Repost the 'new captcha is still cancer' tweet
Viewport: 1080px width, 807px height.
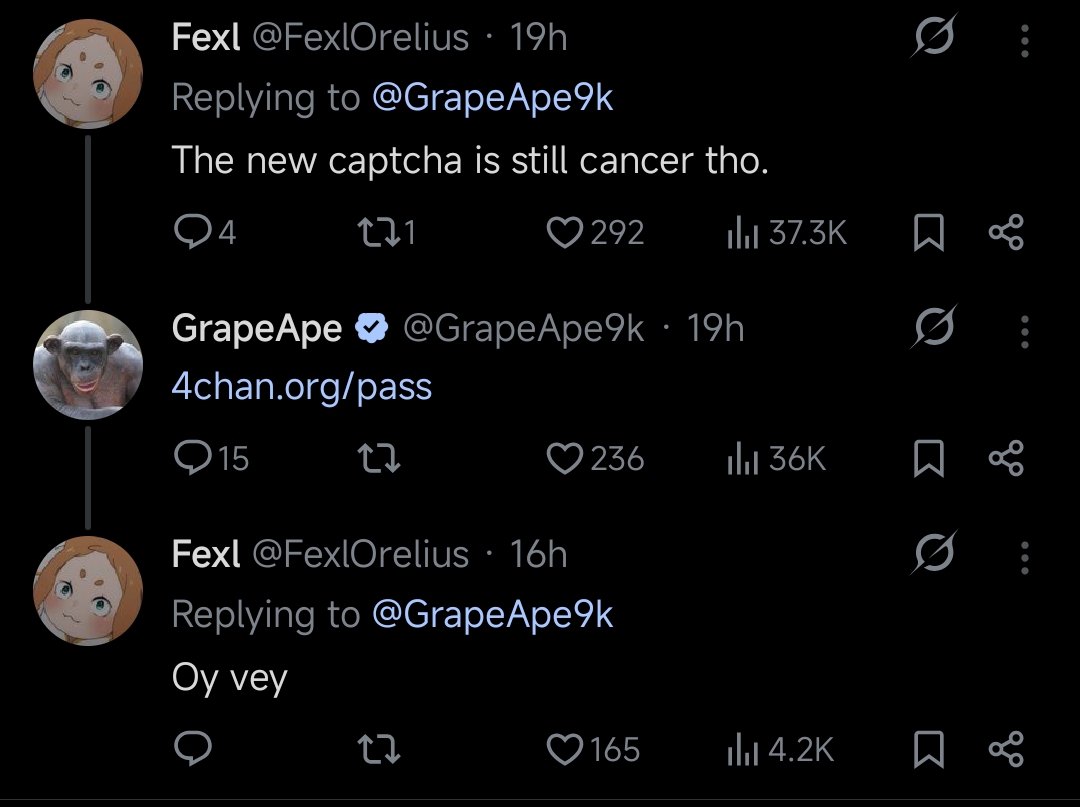387,232
